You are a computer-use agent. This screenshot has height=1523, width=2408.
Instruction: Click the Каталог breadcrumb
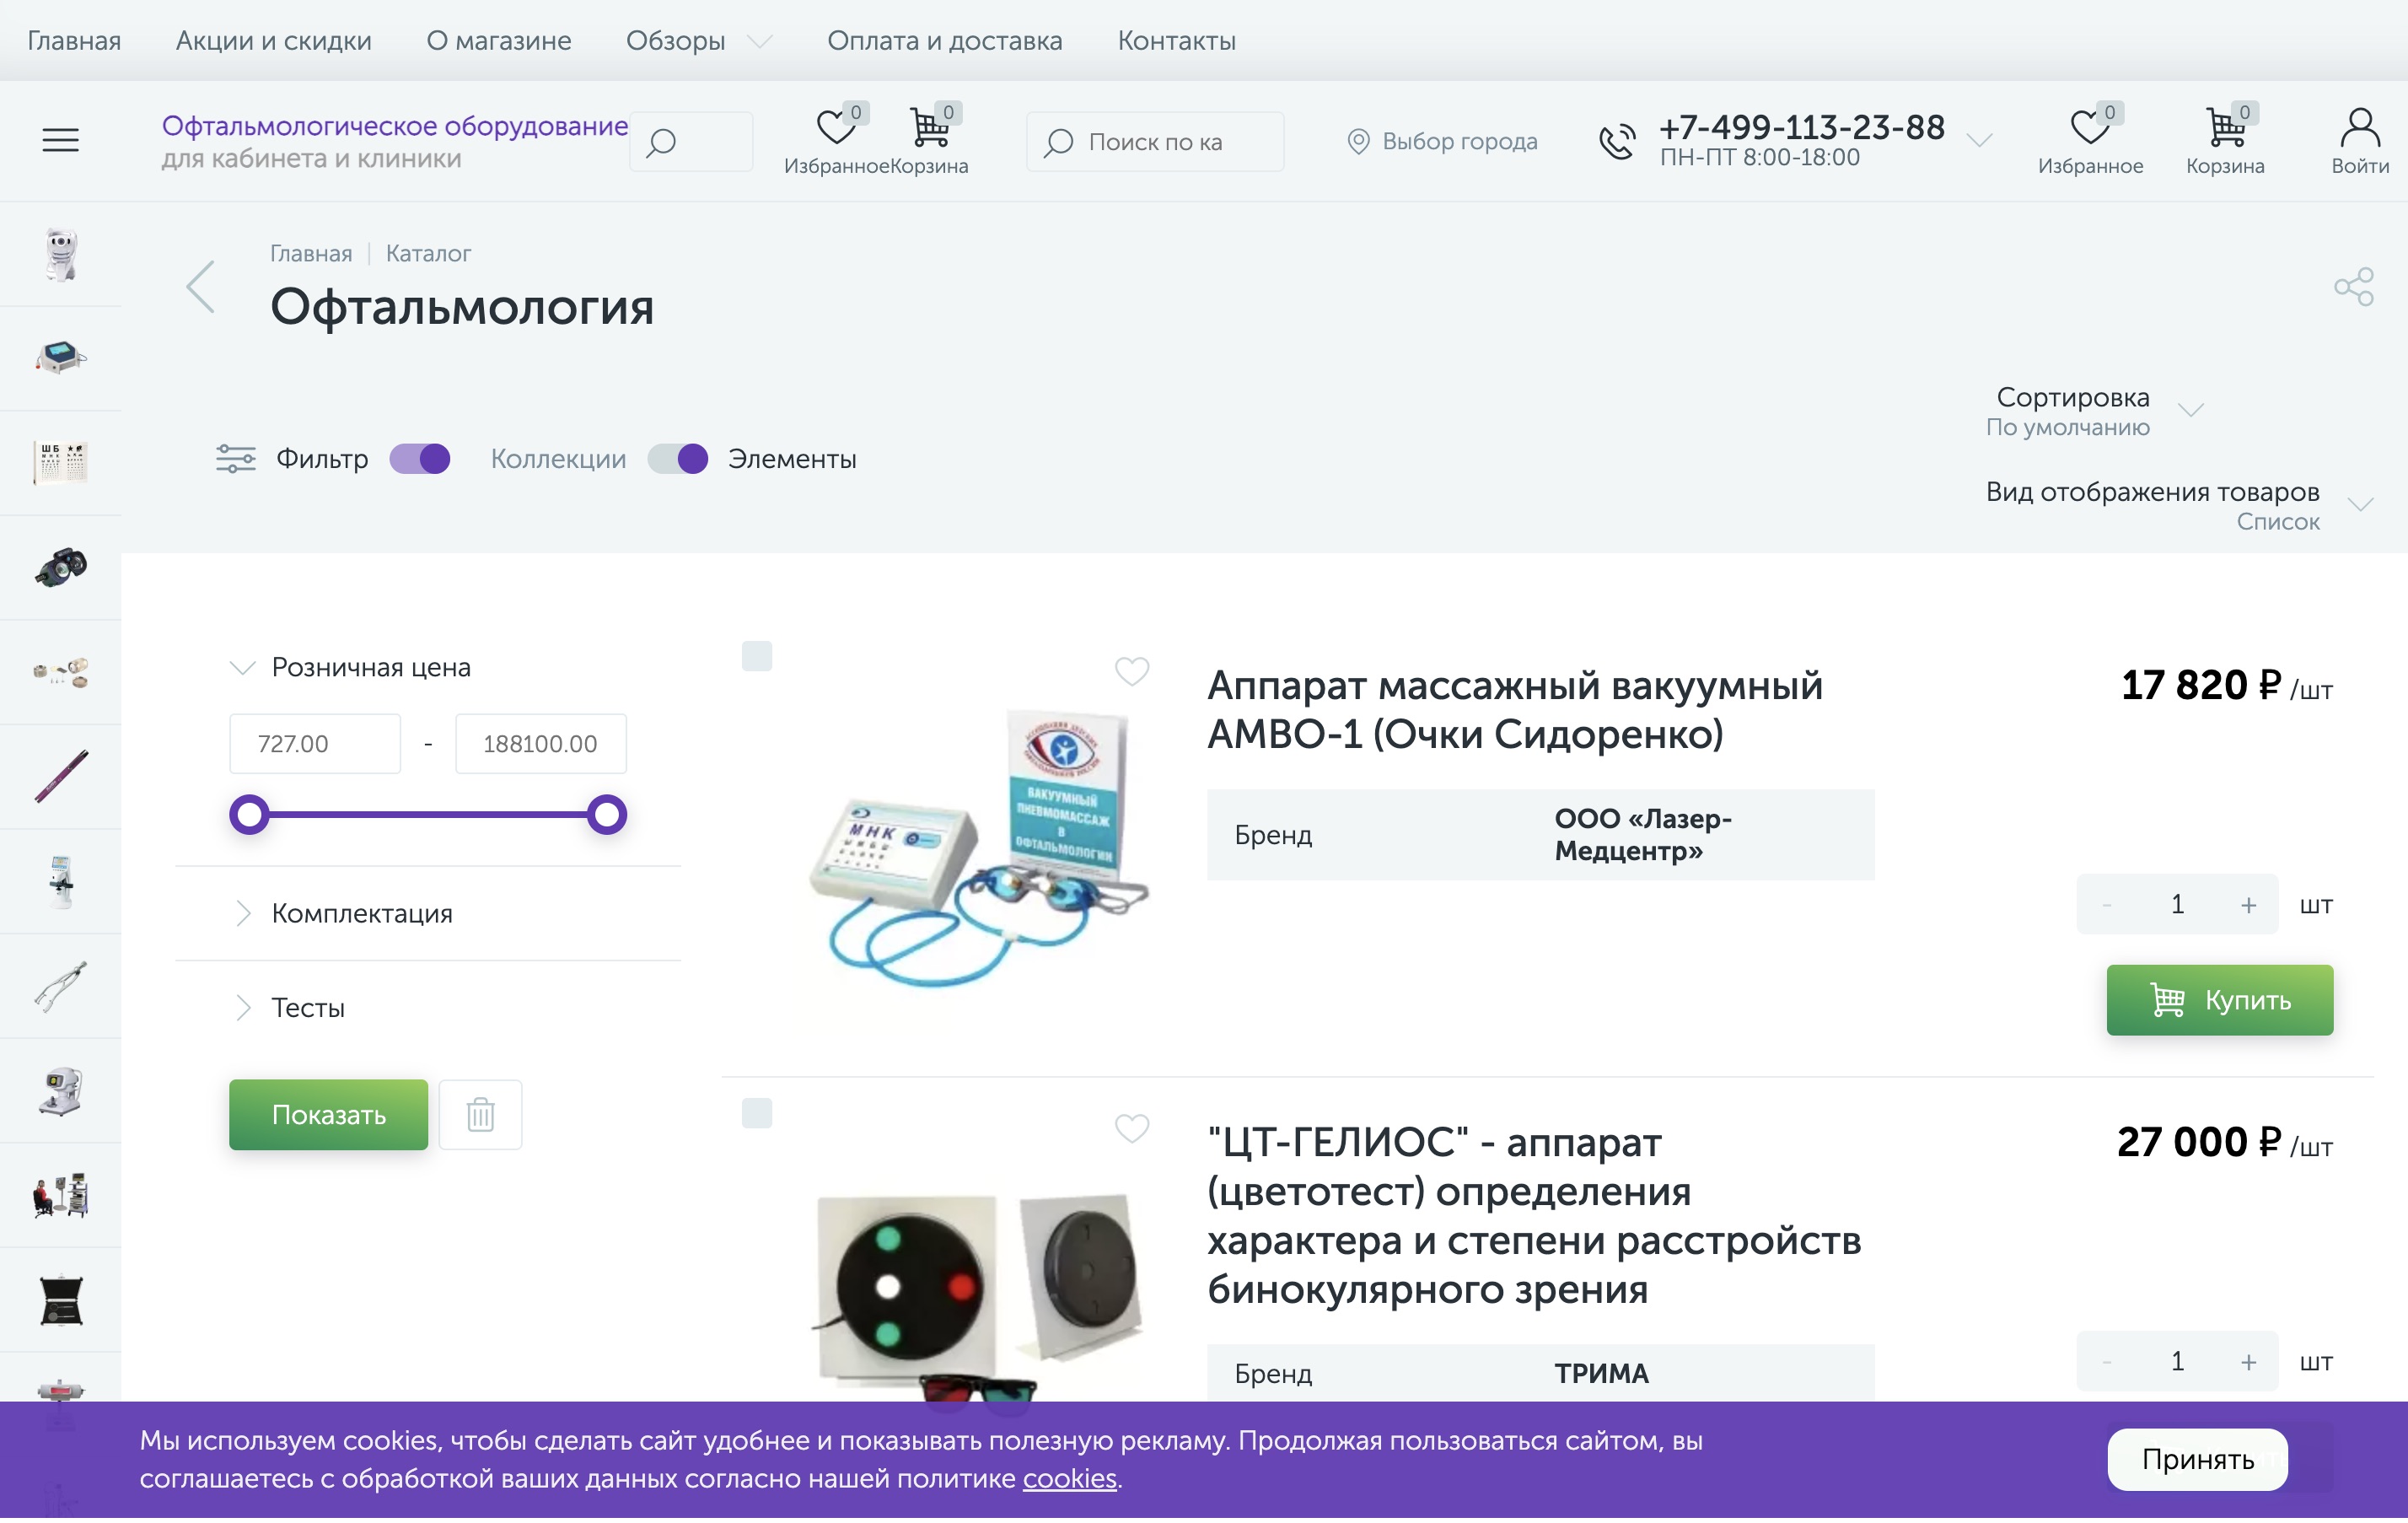pyautogui.click(x=428, y=254)
